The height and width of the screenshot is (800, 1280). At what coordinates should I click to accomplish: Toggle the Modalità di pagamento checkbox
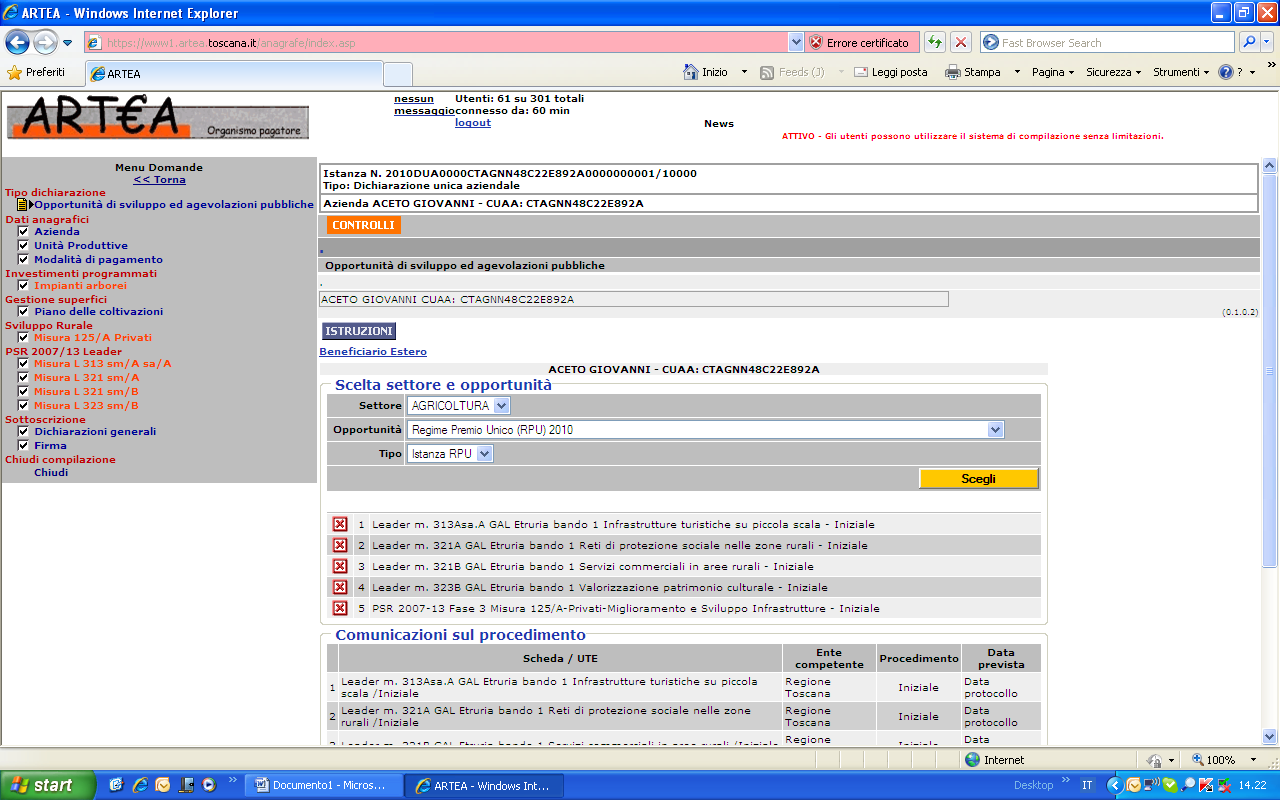(x=23, y=259)
